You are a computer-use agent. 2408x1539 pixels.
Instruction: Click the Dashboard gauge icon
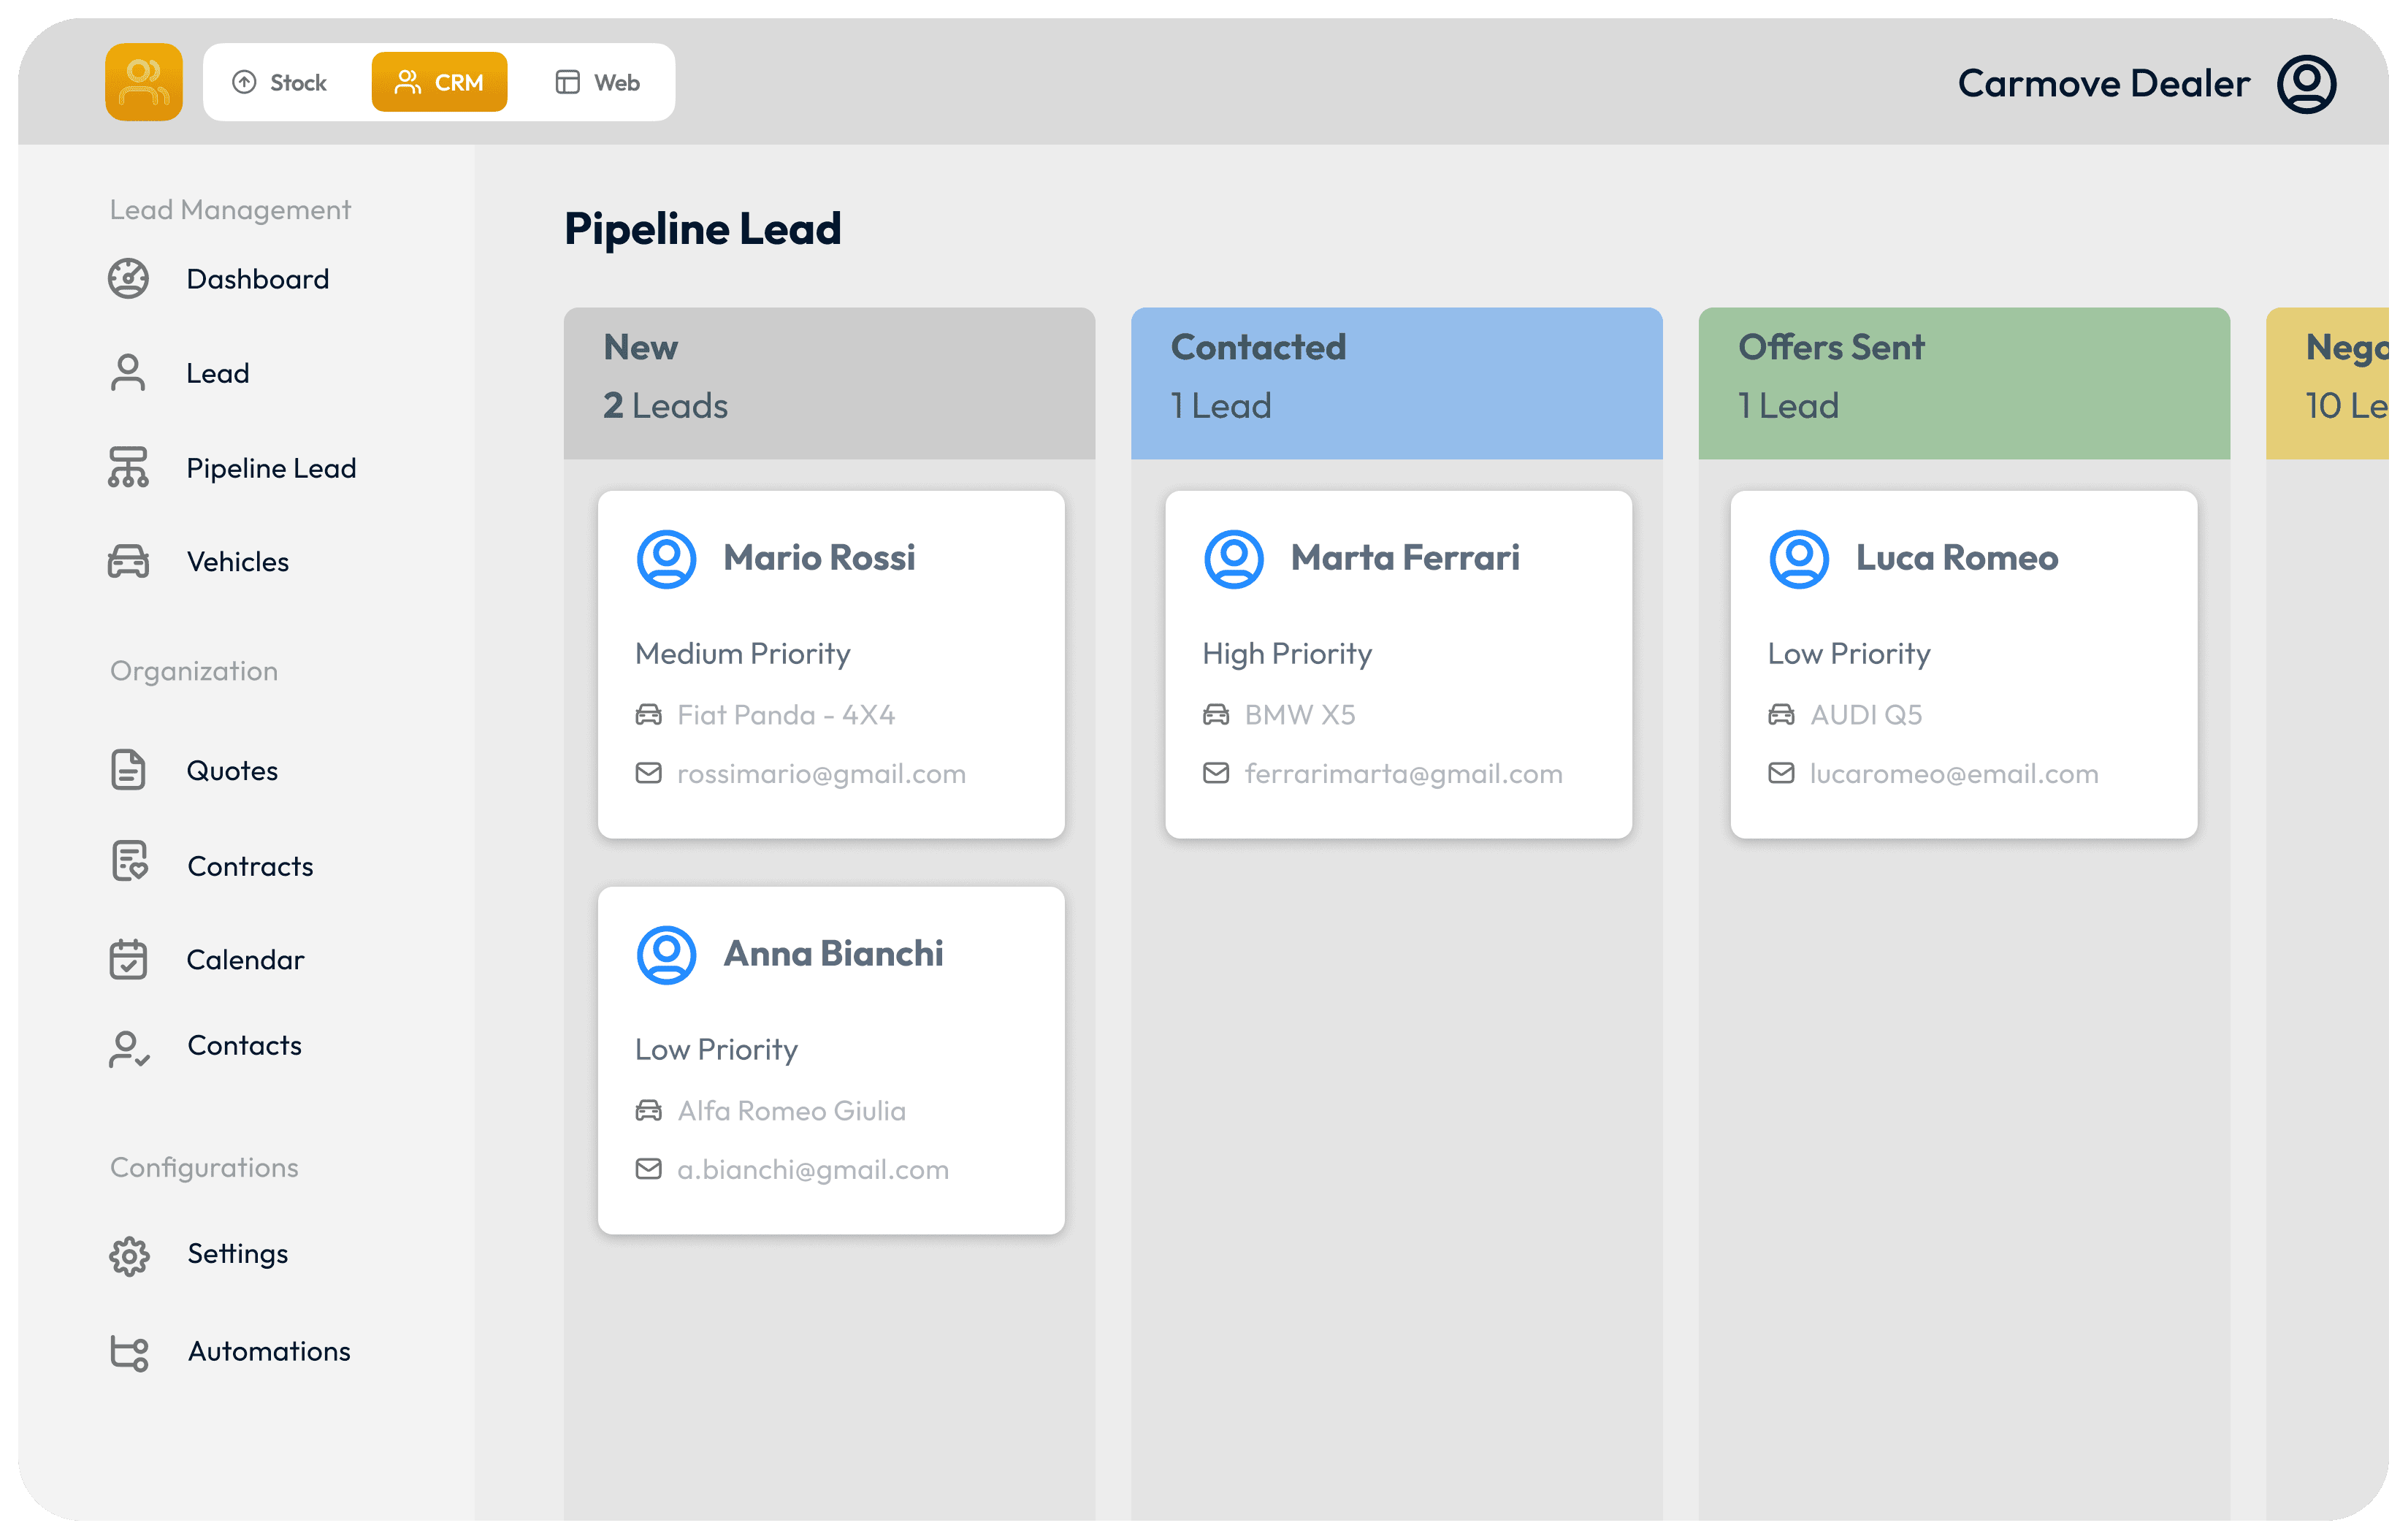pos(128,278)
